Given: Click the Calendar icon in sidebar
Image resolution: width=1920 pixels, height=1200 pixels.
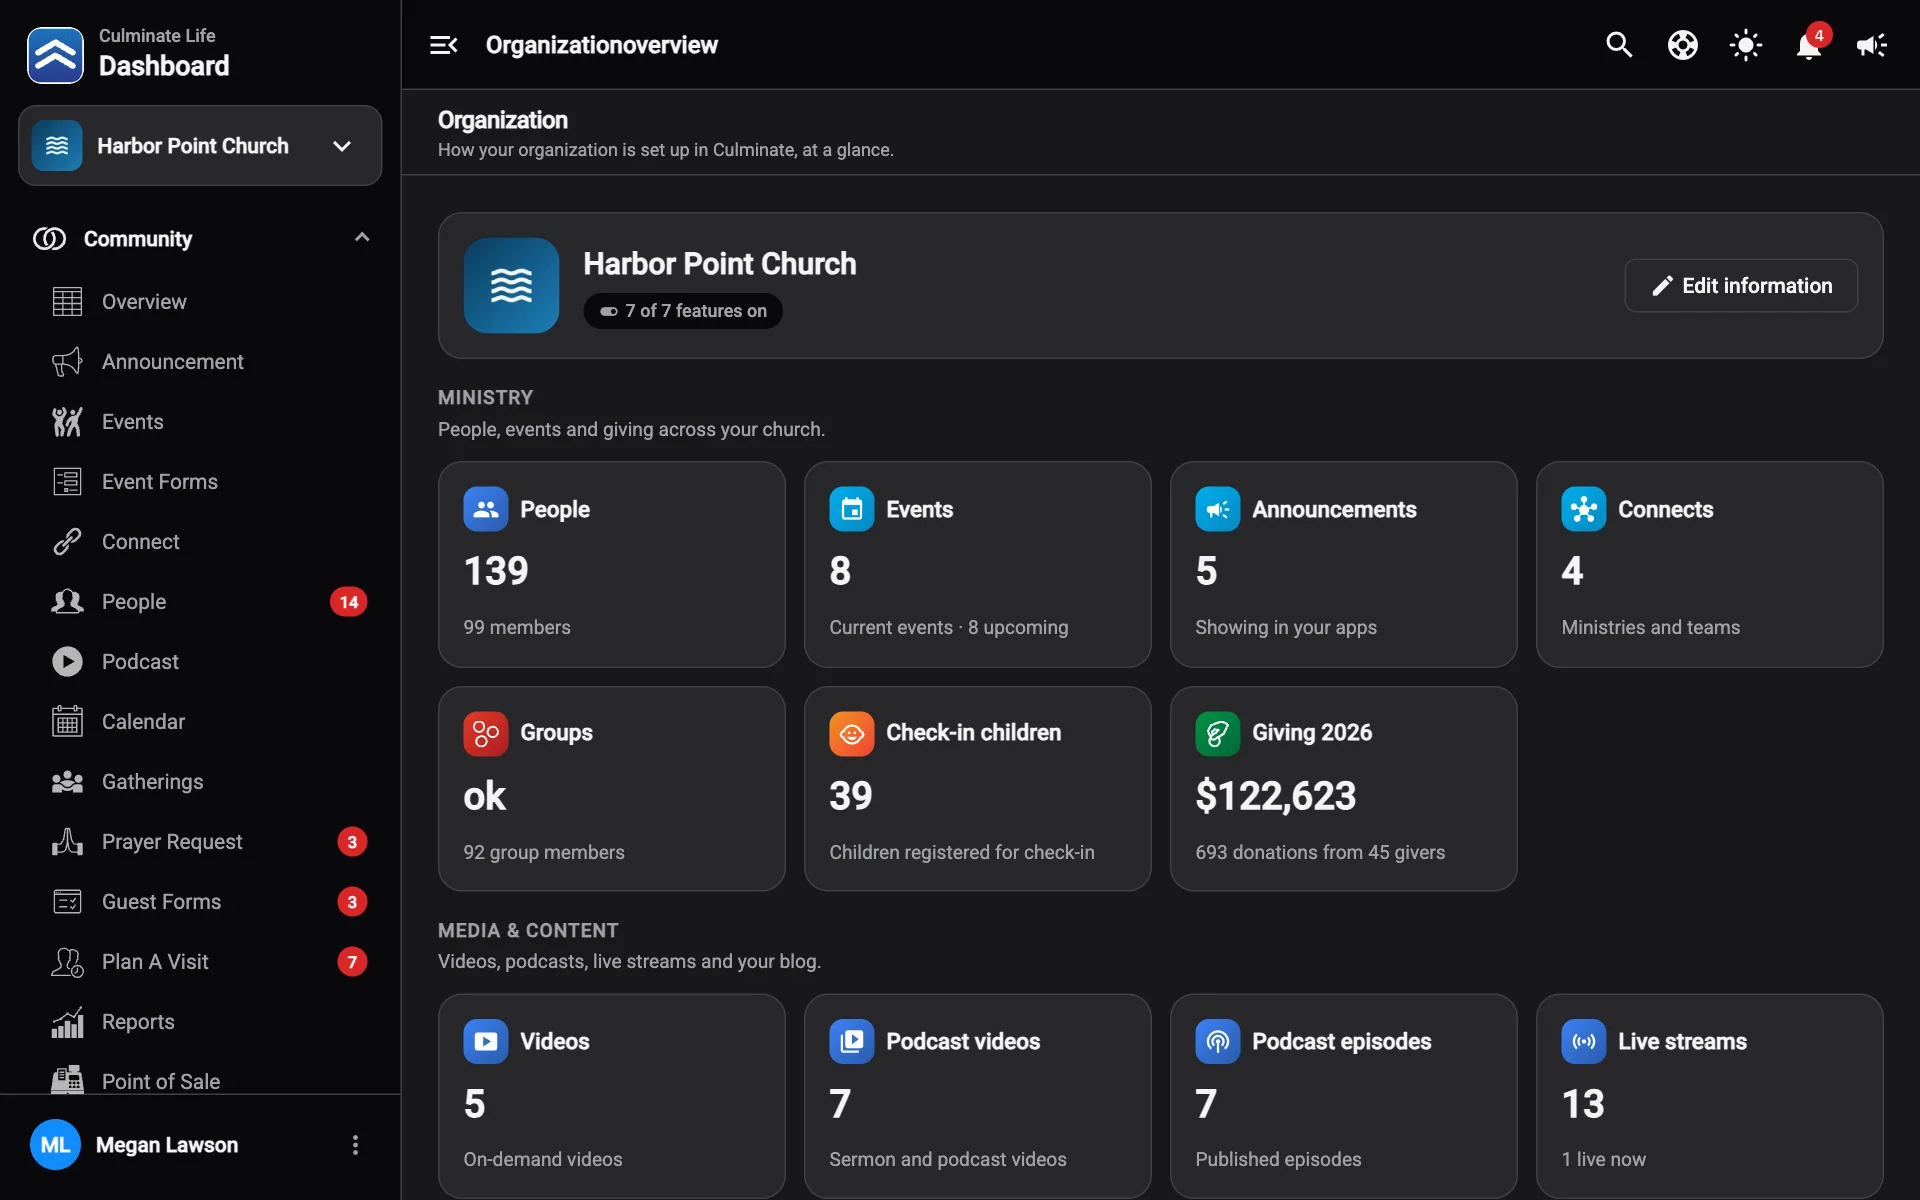Looking at the screenshot, I should coord(67,721).
